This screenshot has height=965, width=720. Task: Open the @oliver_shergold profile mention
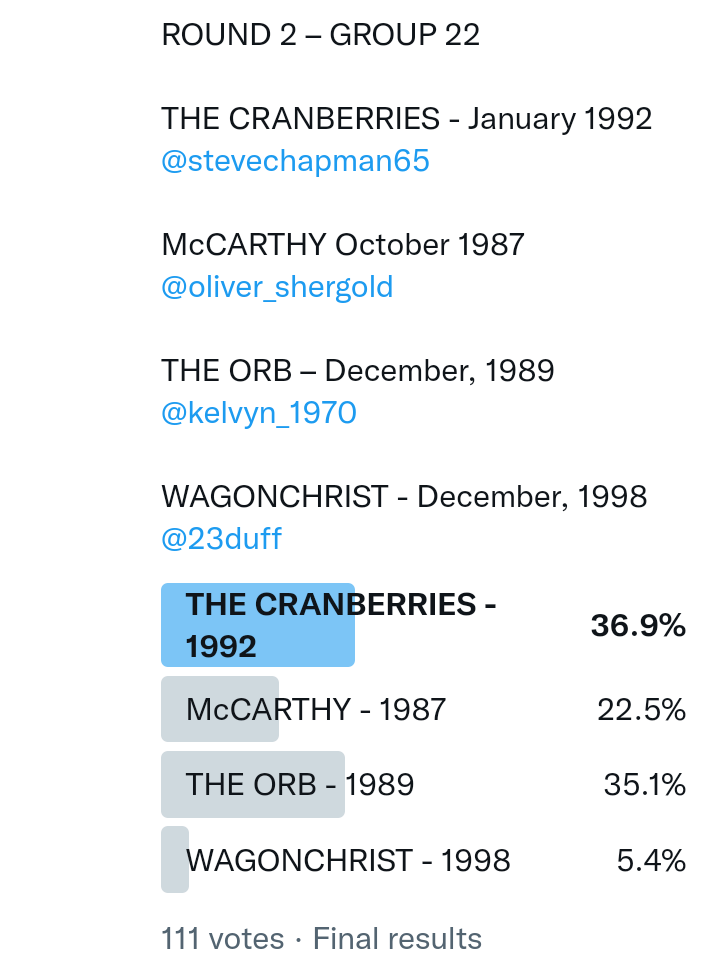click(277, 287)
